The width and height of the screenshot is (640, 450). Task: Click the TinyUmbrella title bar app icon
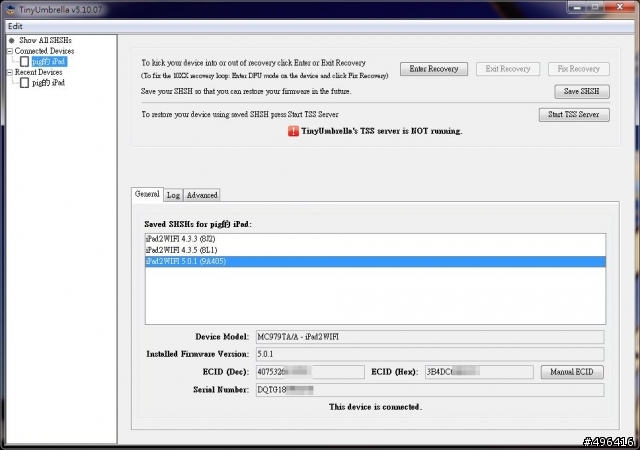coord(11,9)
